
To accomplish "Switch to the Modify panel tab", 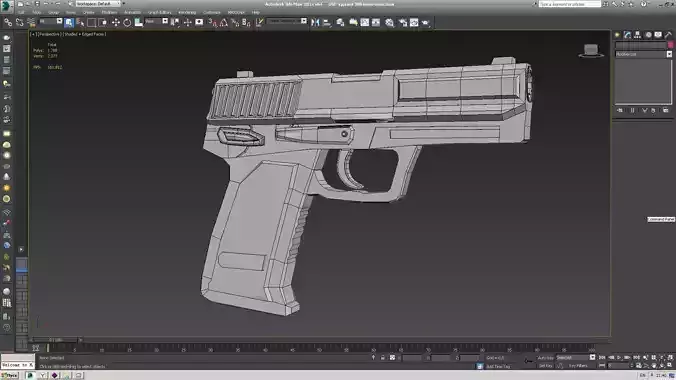I will click(627, 35).
